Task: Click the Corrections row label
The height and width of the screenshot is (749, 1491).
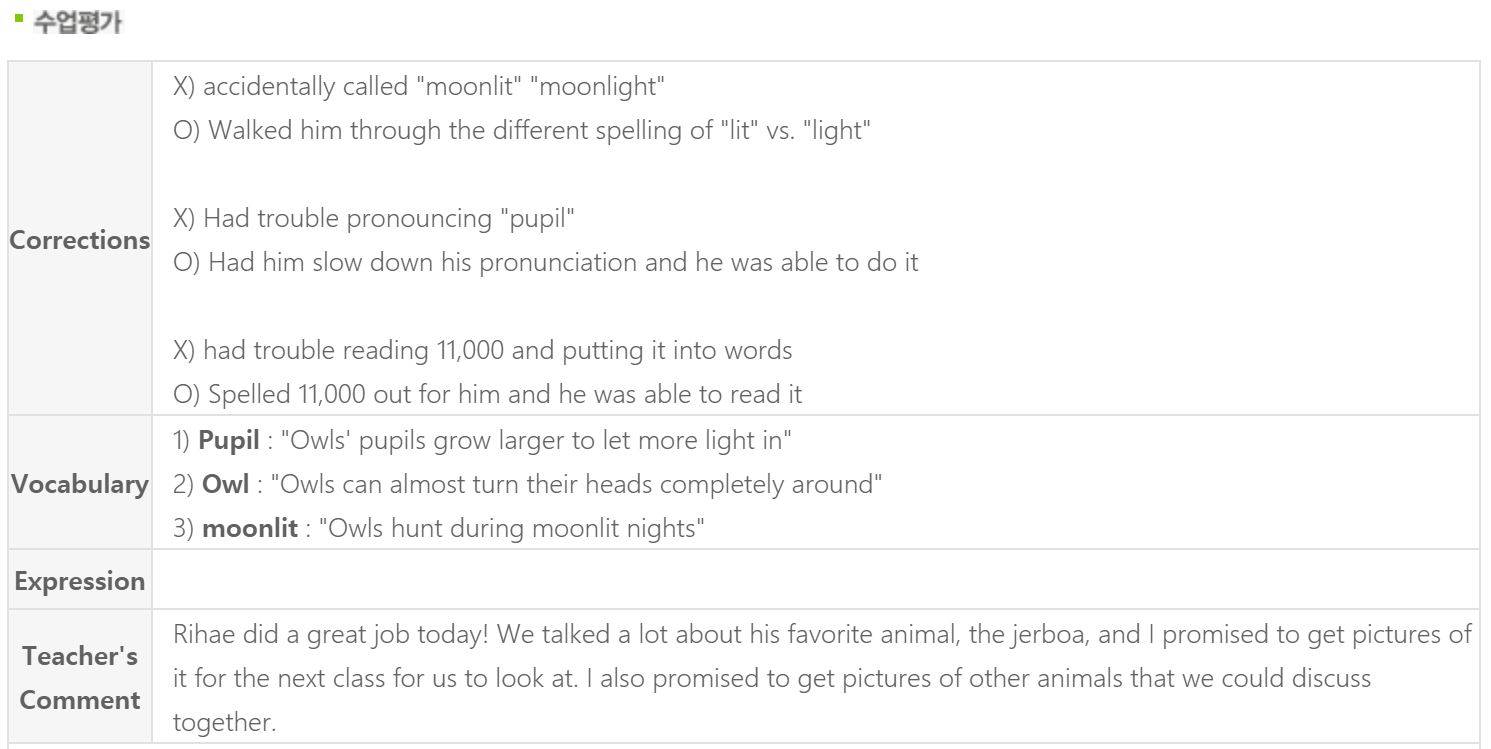Action: tap(80, 240)
